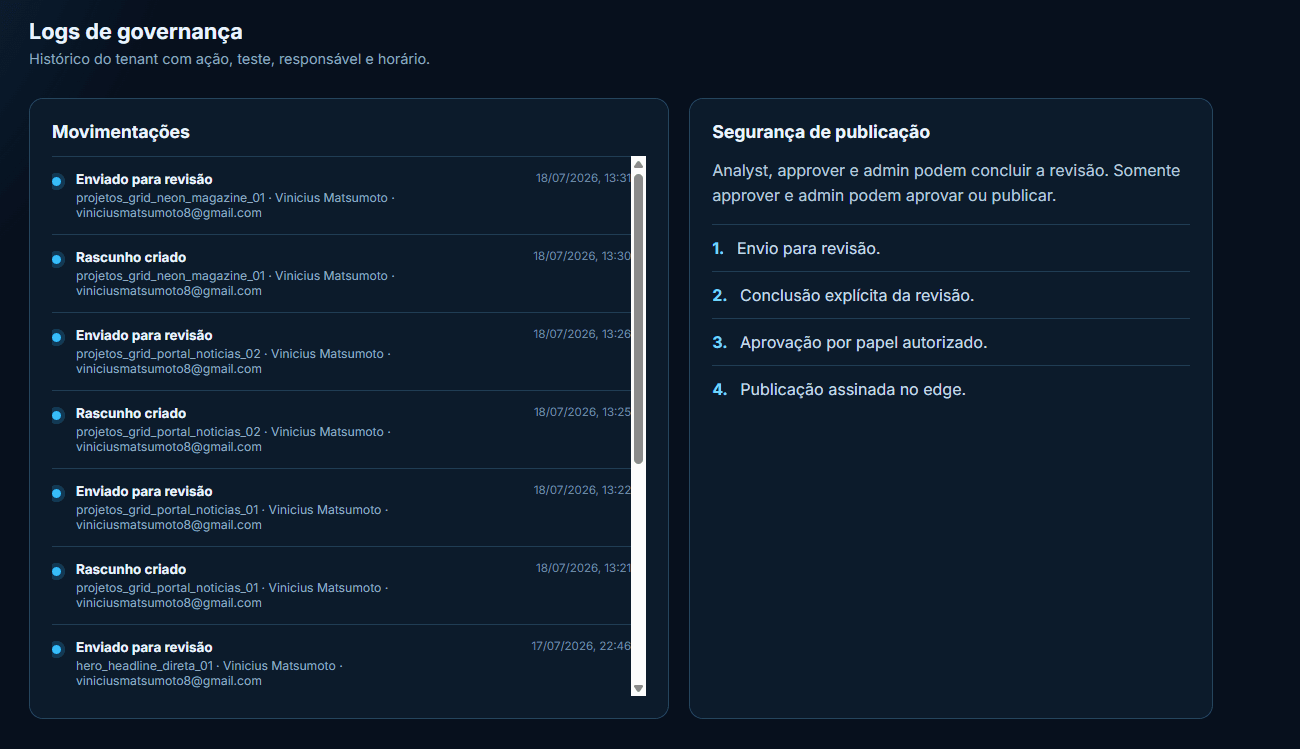Click the 18/07/2026, 13:22 timestamp
Screen dimensions: 1300x749
[582, 490]
